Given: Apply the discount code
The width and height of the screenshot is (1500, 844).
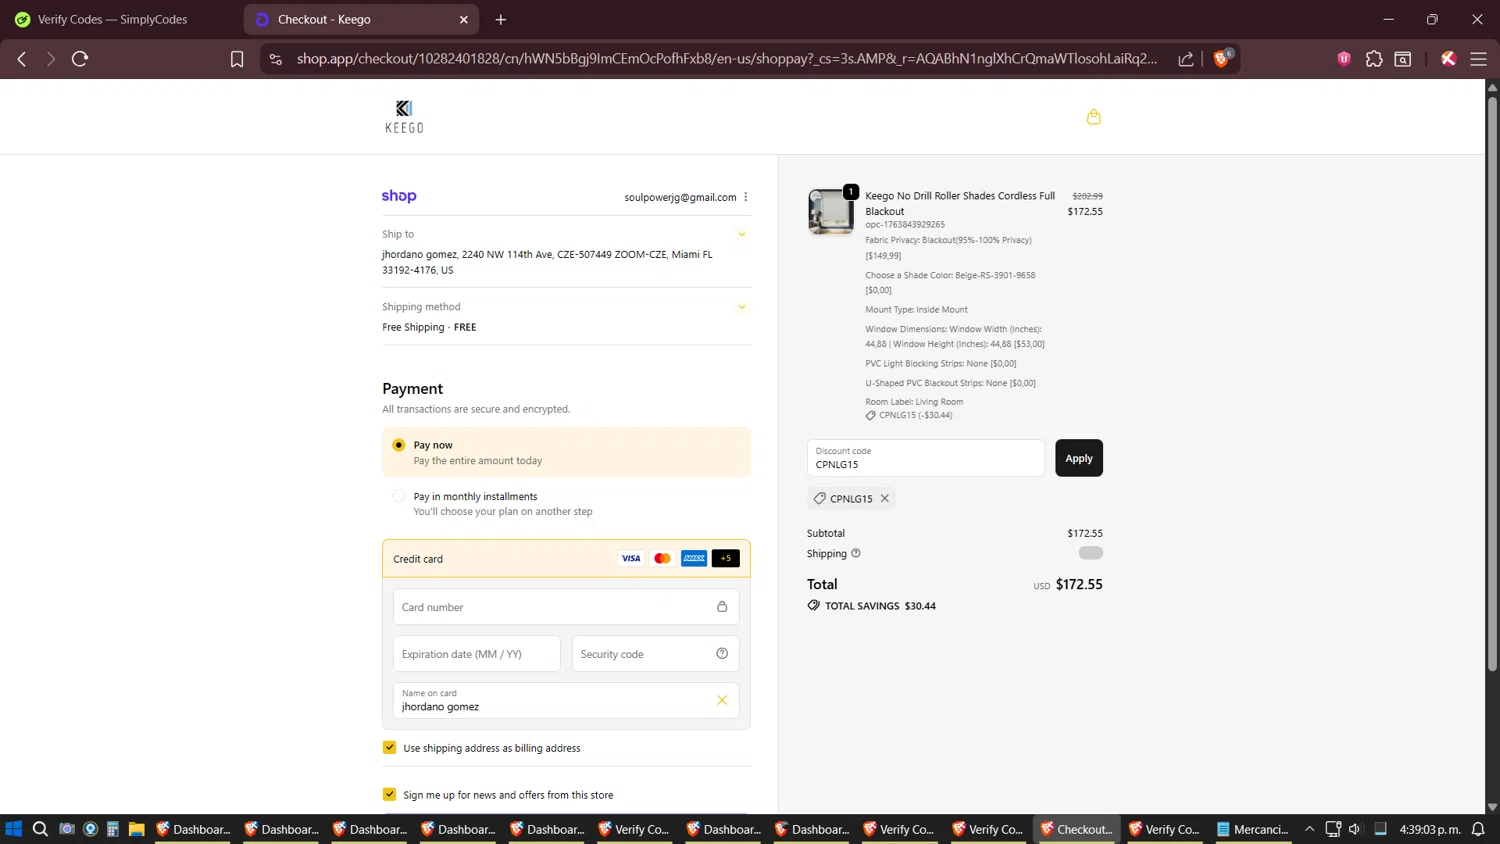Looking at the screenshot, I should coord(1079,458).
